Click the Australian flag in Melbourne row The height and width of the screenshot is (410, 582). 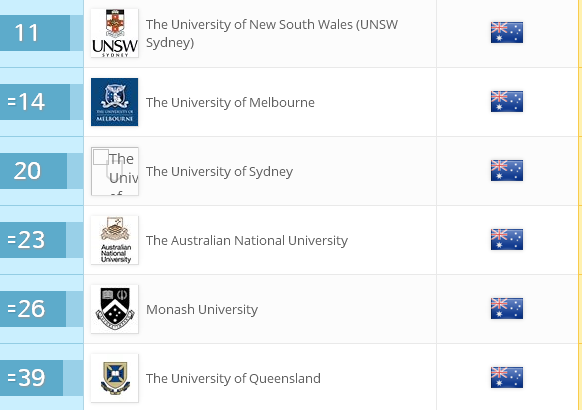507,102
